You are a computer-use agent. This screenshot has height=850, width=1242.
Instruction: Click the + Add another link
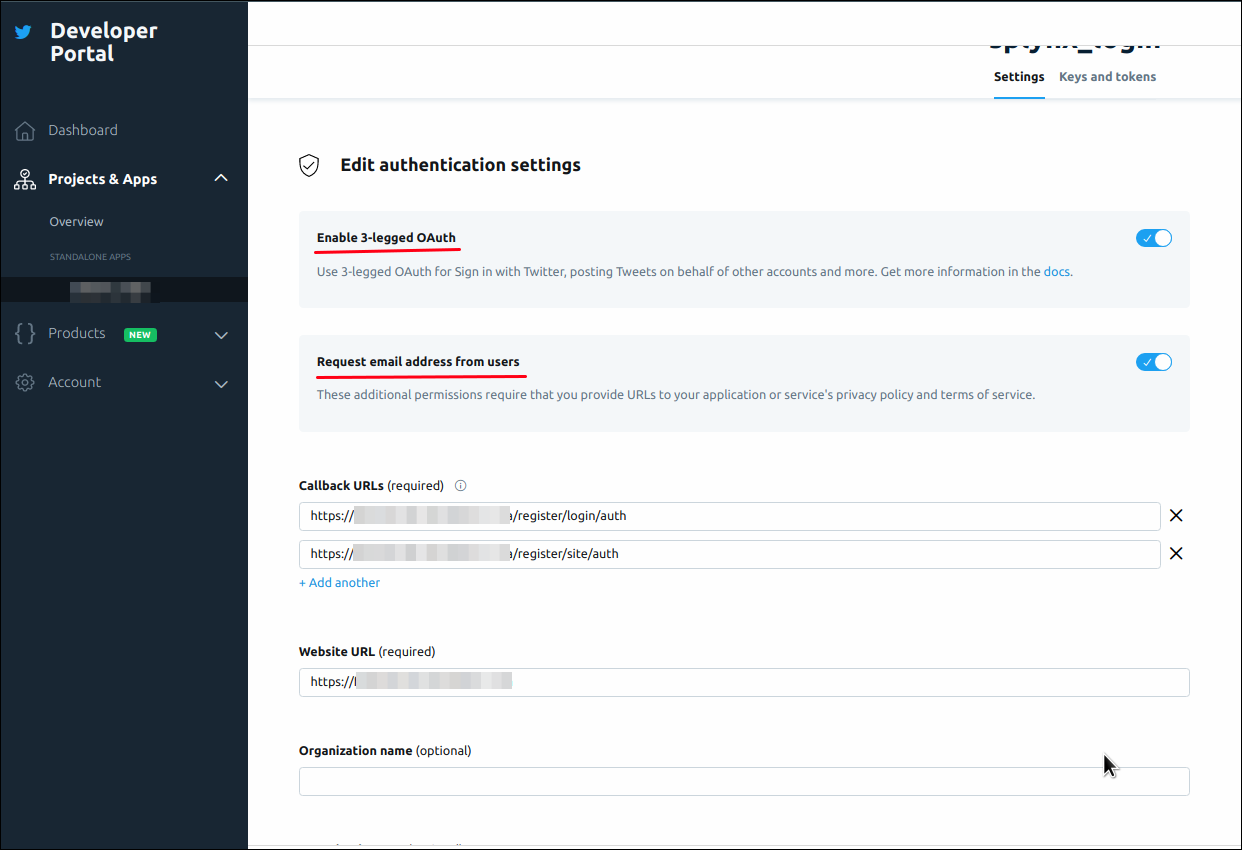coord(339,583)
